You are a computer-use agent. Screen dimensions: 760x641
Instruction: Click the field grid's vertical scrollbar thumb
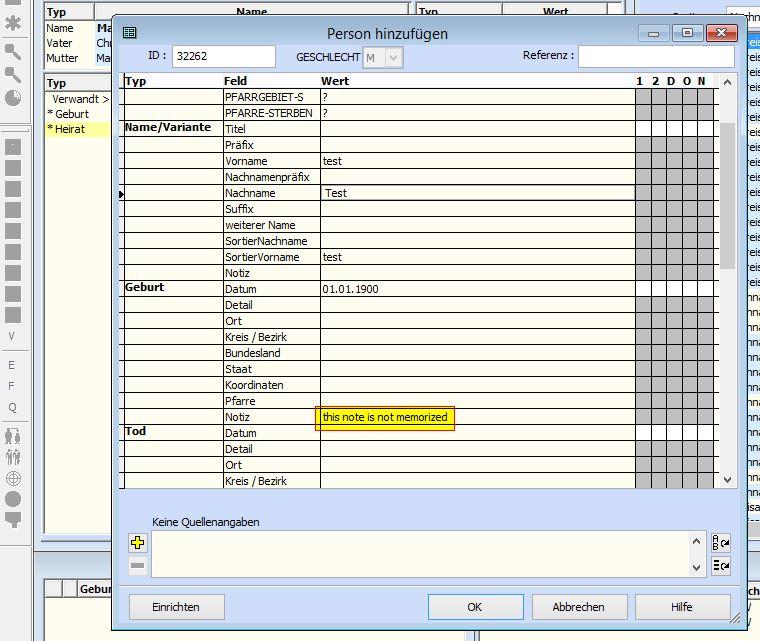pos(727,196)
